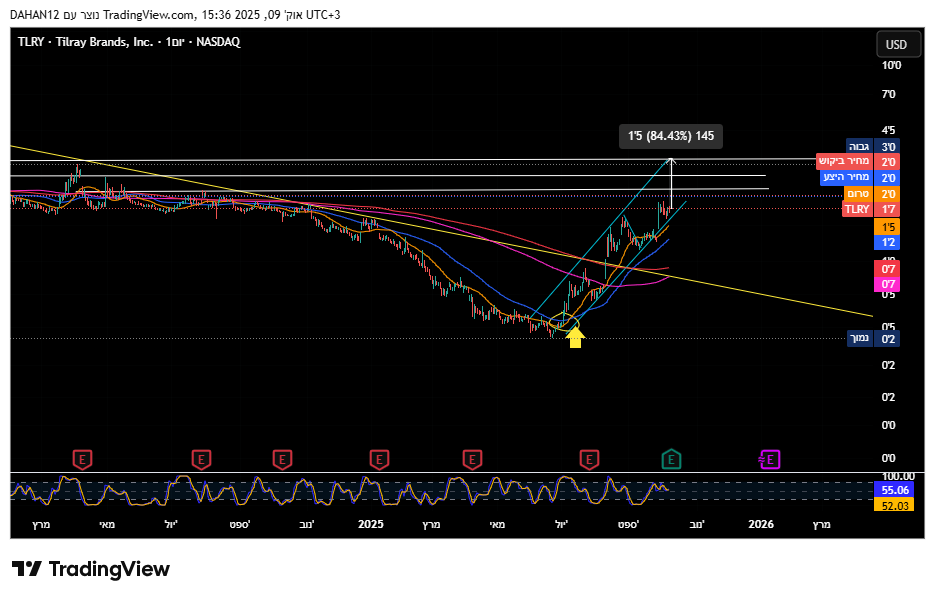Click the 'מחיר היצע' ask price label
Screen dimensions: 935x599
tap(846, 177)
